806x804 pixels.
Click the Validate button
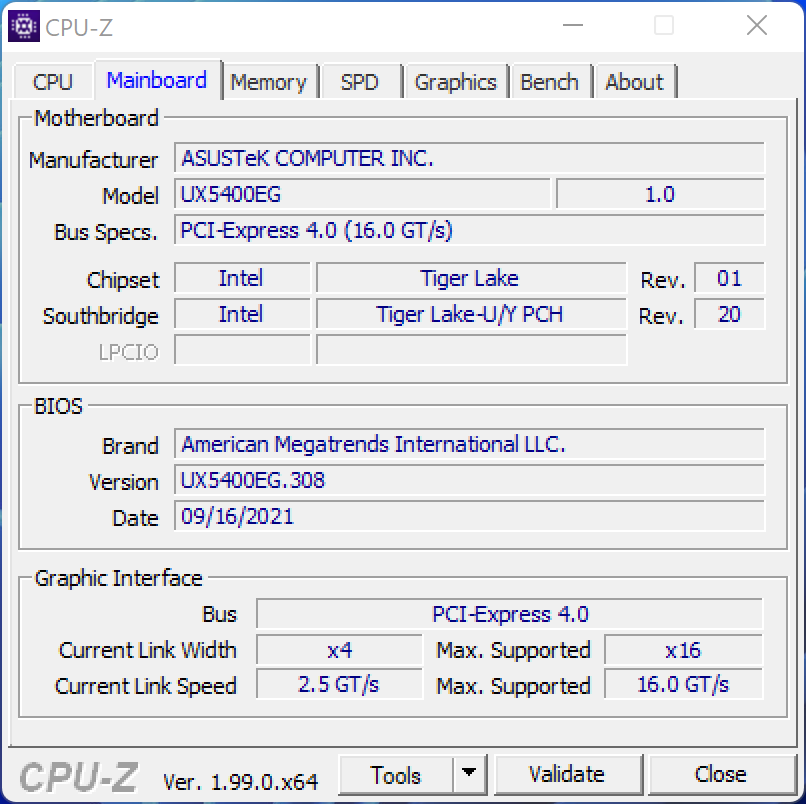click(x=567, y=775)
